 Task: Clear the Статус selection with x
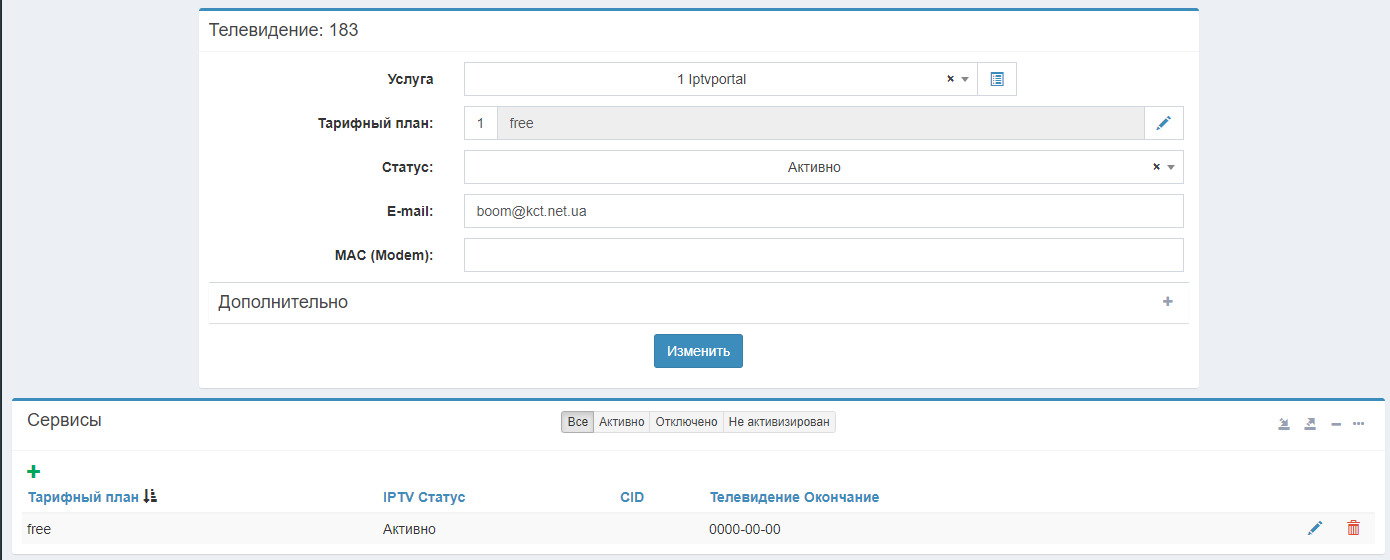pyautogui.click(x=1156, y=167)
